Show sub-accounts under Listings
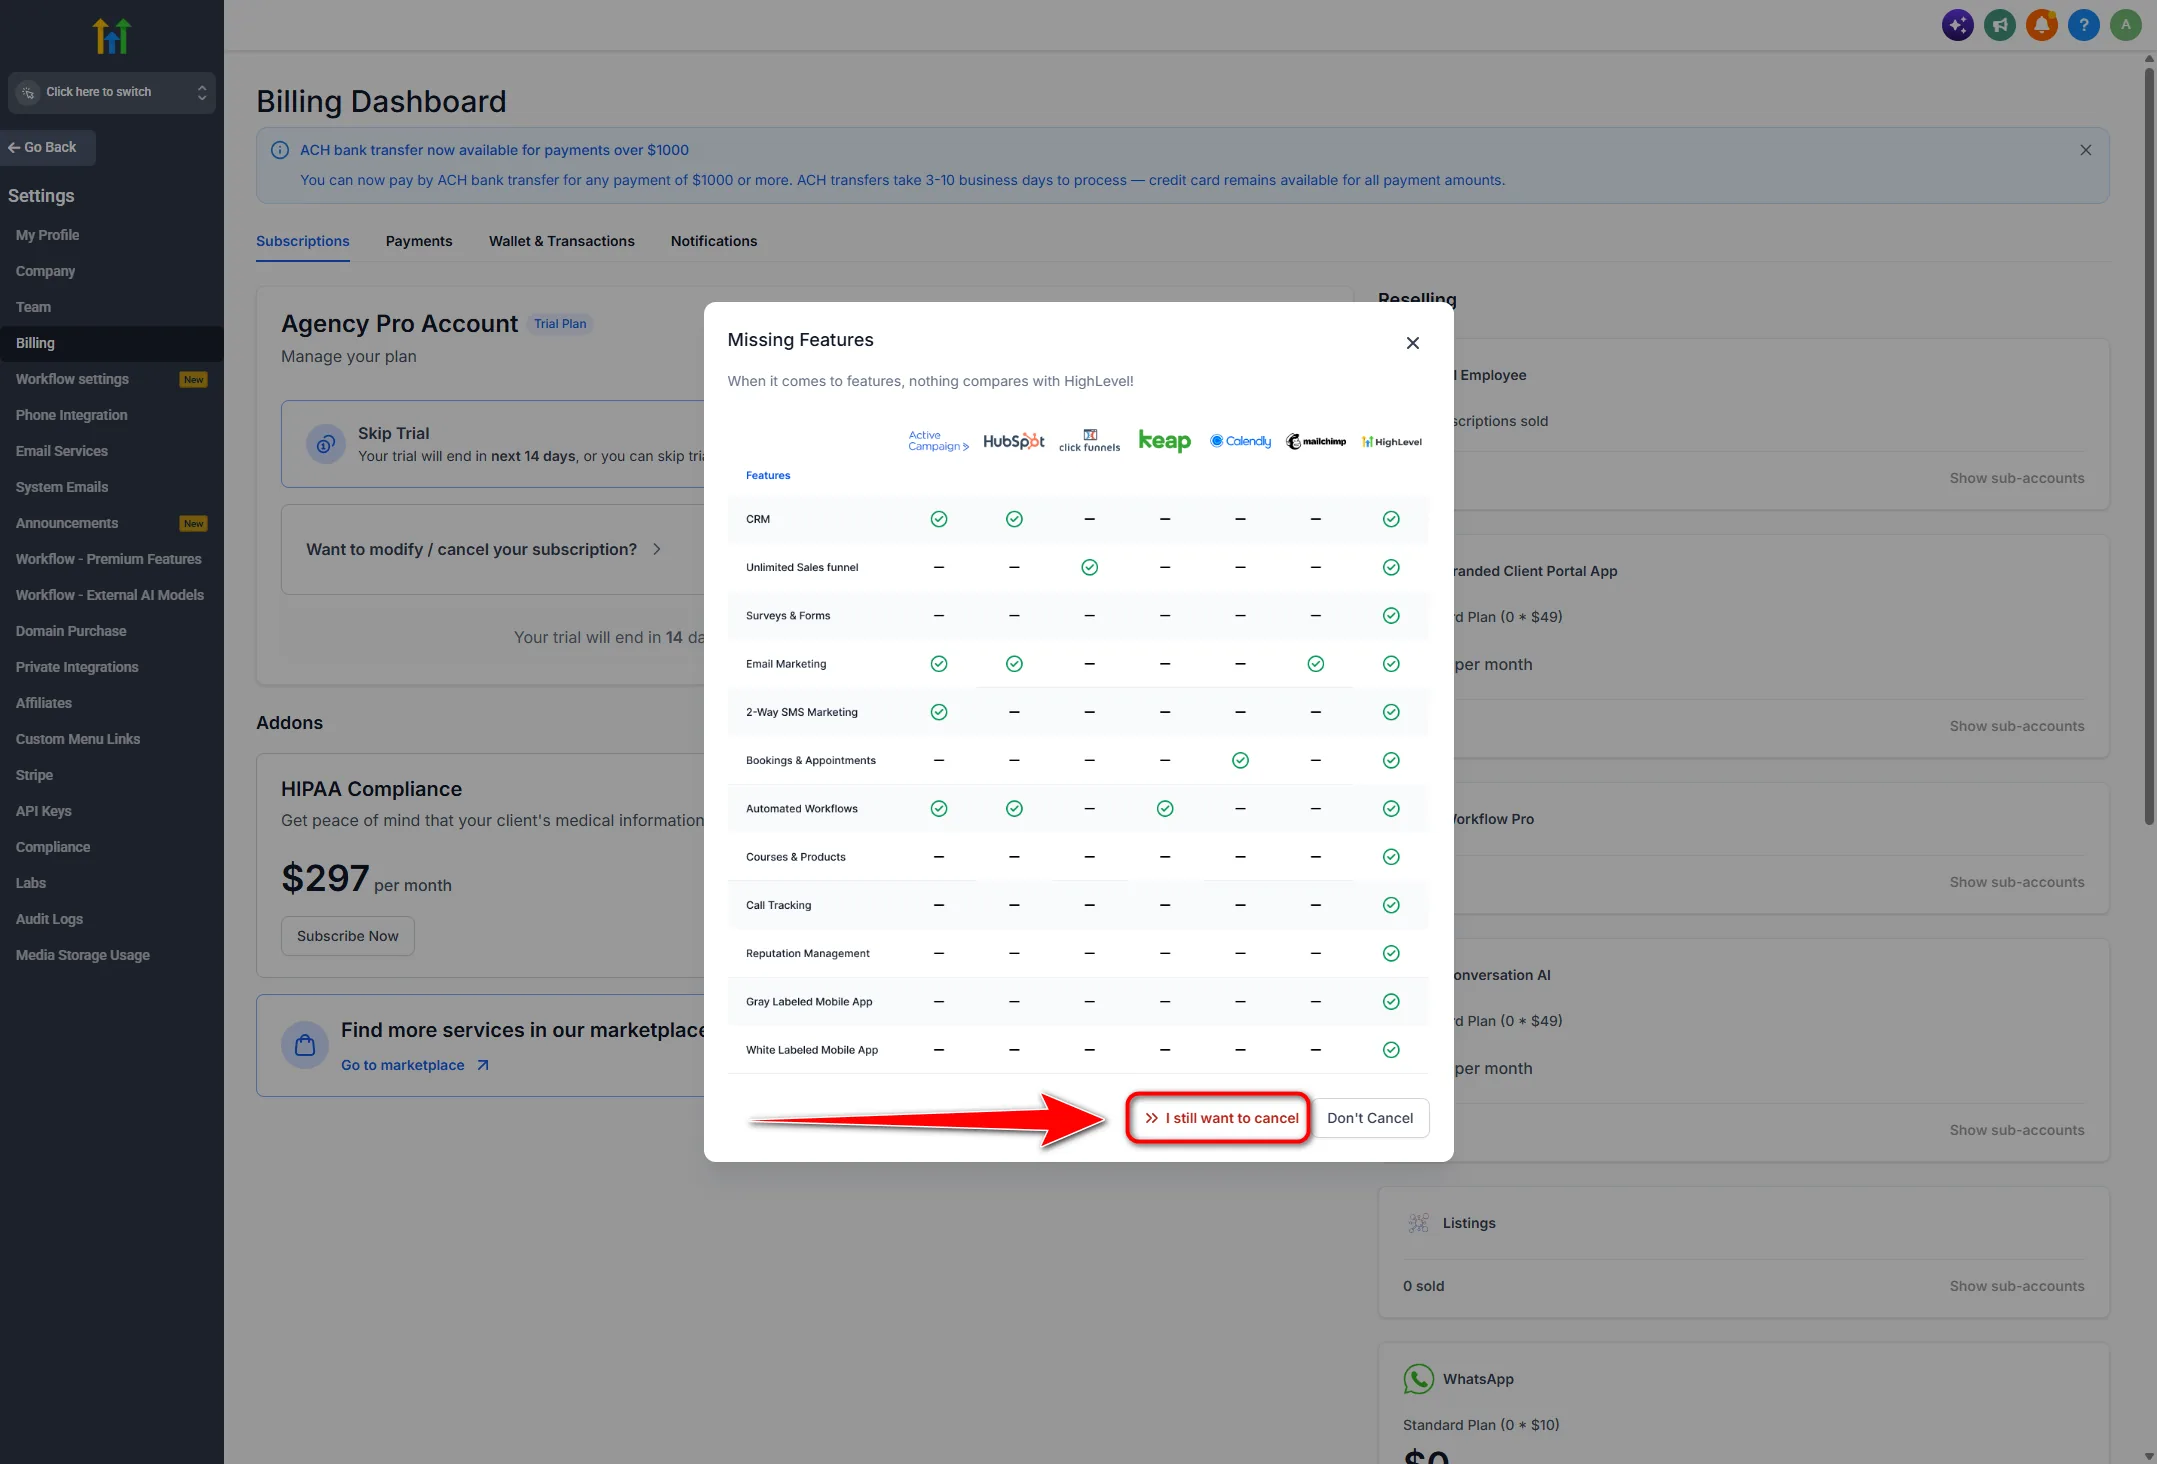 pyautogui.click(x=2016, y=1286)
